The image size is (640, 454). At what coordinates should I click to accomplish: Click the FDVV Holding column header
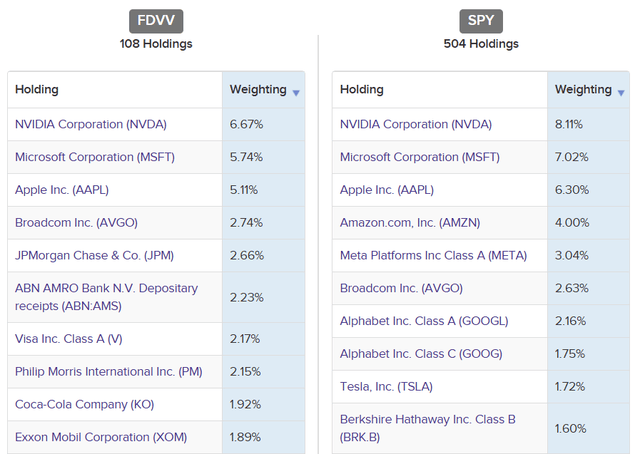pos(37,90)
